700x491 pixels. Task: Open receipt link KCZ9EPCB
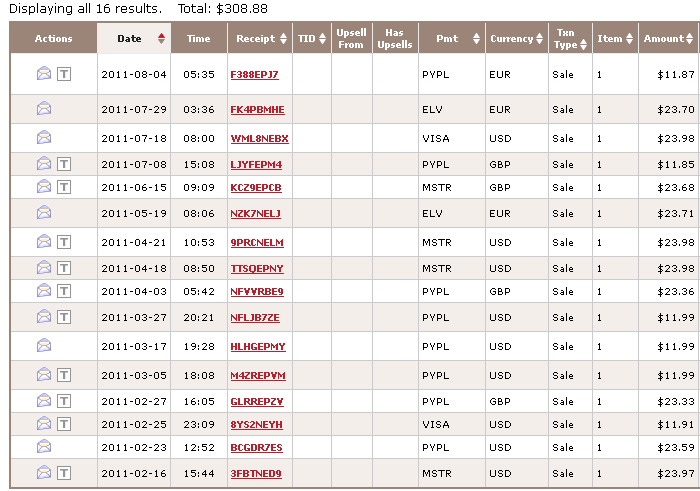(256, 187)
